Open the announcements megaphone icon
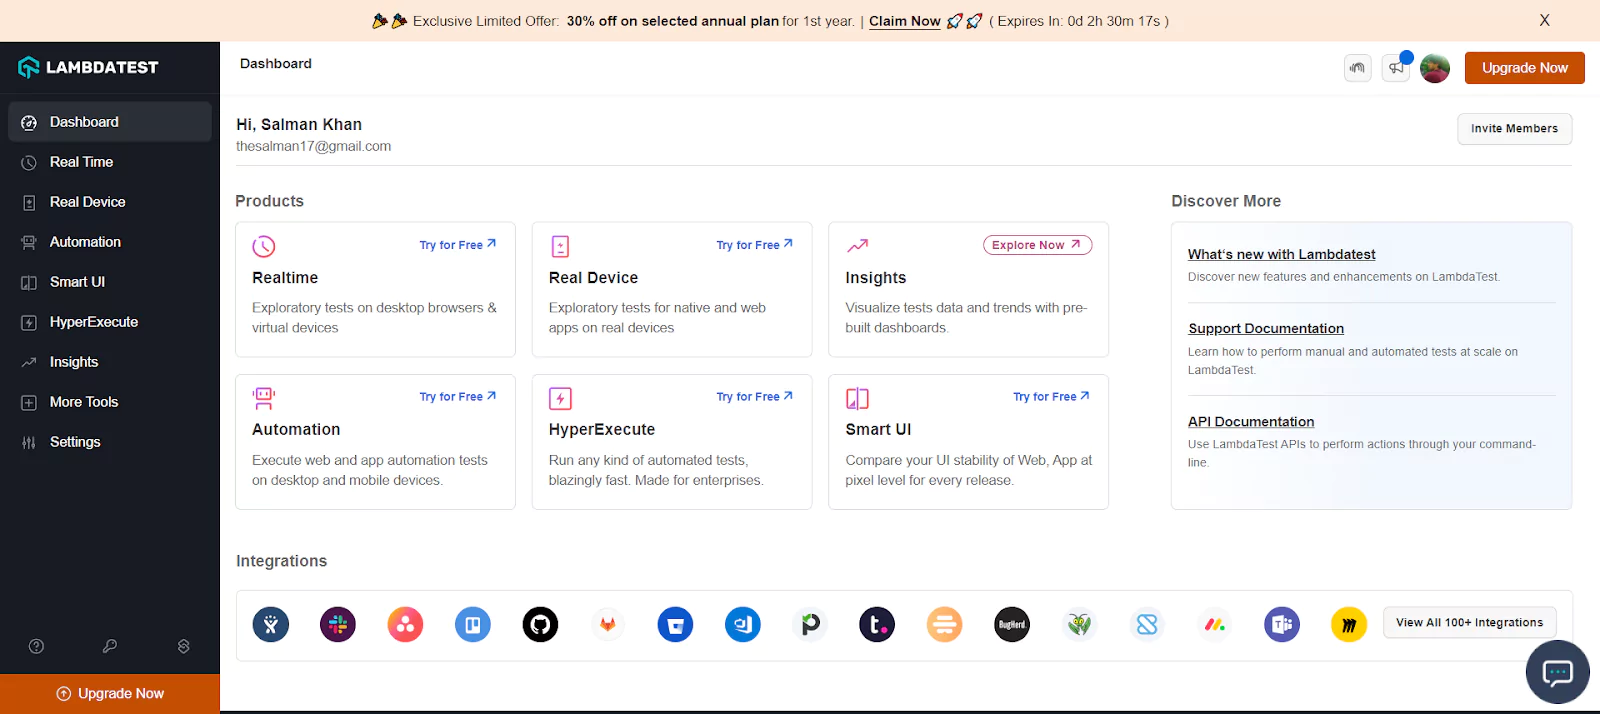This screenshot has width=1600, height=714. 1396,68
